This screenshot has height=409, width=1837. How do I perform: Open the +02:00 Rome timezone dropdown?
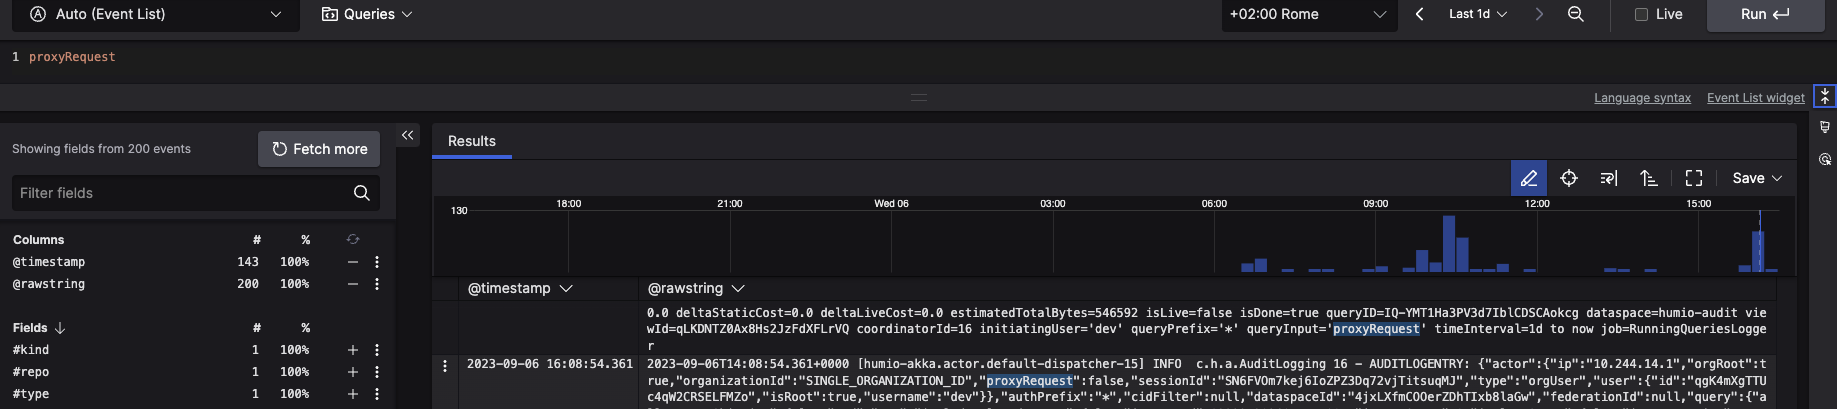tap(1308, 14)
